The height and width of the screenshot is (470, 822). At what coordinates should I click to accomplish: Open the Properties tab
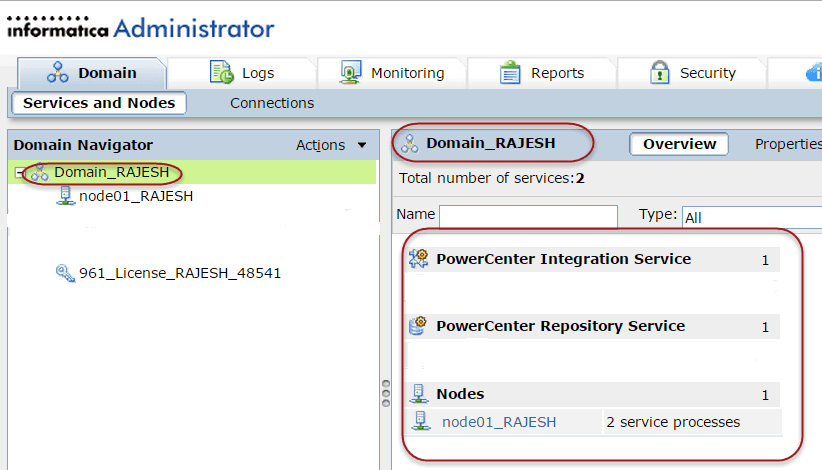(788, 144)
